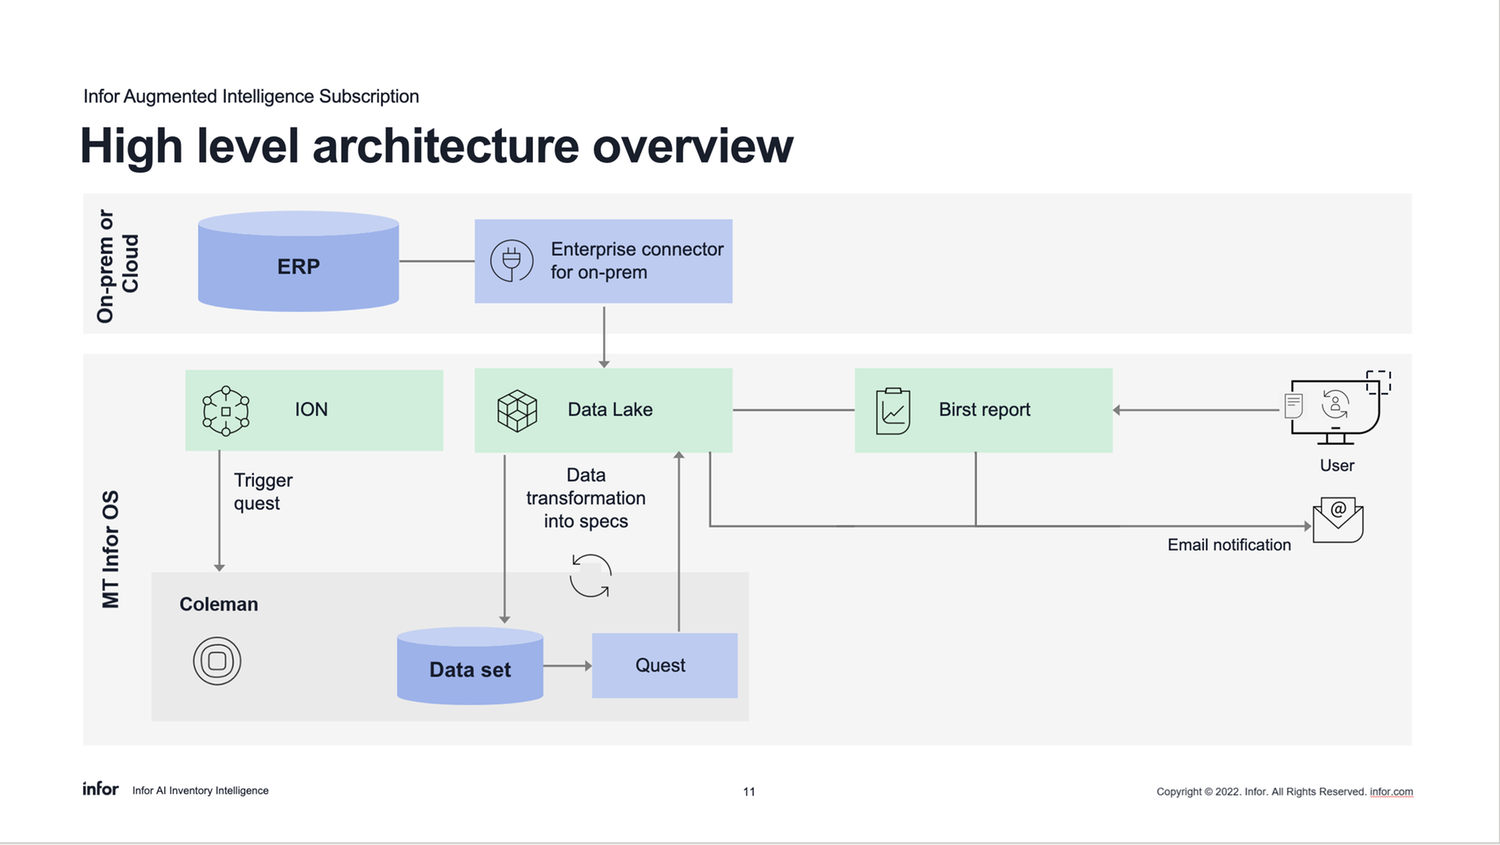
Task: Click the page number 11
Action: (x=748, y=791)
